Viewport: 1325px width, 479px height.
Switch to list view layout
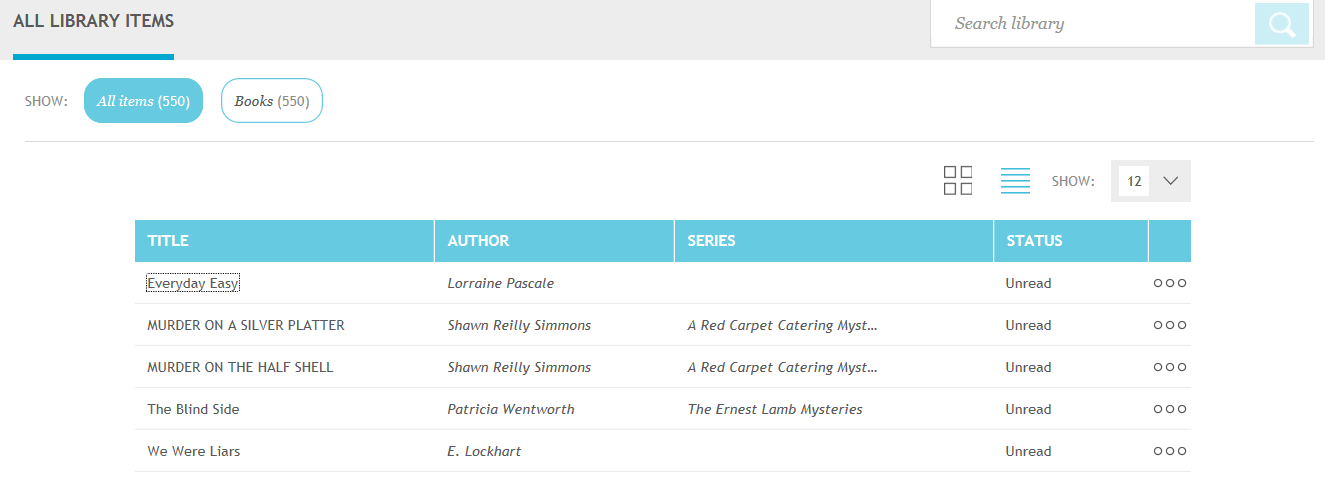pyautogui.click(x=1015, y=181)
